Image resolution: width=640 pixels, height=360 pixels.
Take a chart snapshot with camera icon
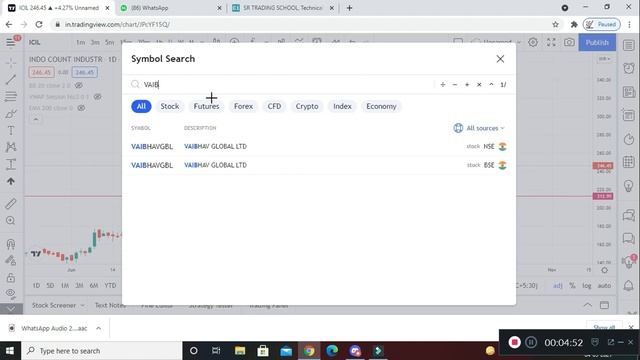[x=569, y=42]
